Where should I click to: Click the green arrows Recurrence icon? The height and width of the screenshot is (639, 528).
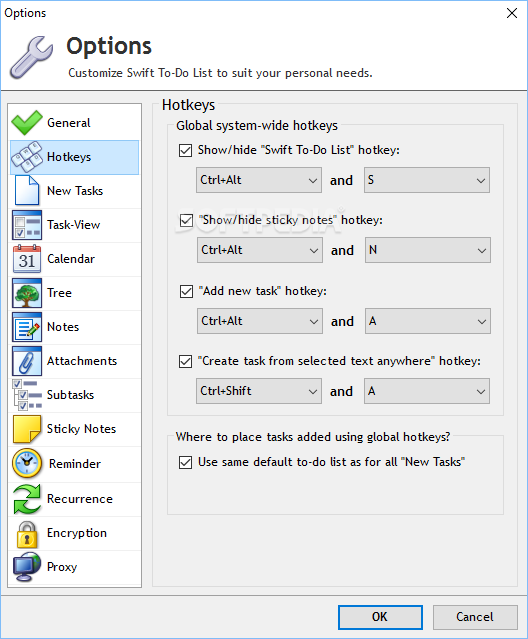(x=27, y=499)
